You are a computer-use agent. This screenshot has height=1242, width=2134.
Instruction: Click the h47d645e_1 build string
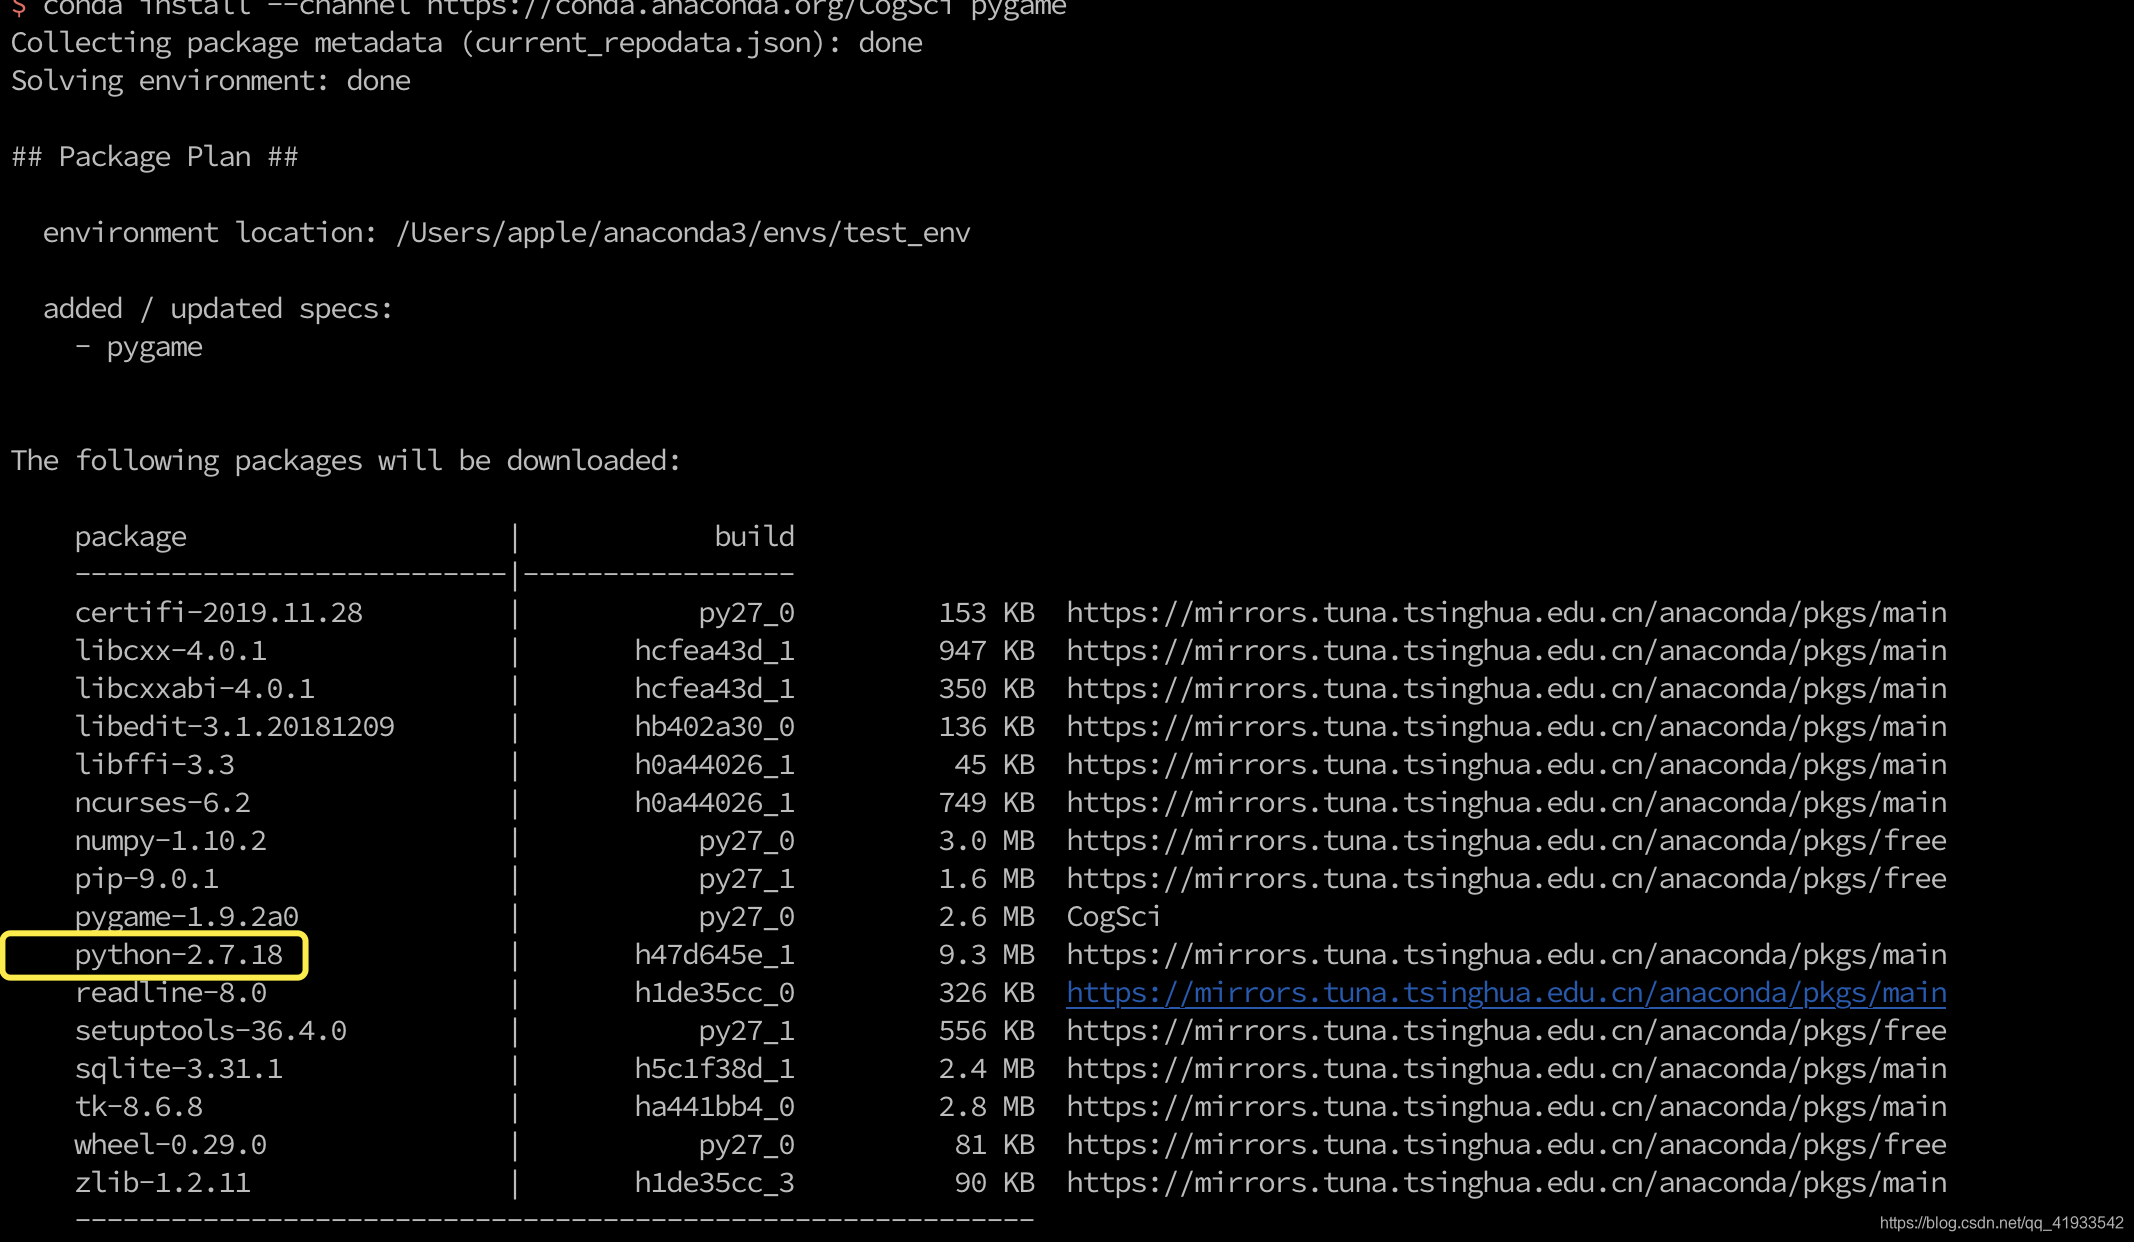tap(715, 955)
